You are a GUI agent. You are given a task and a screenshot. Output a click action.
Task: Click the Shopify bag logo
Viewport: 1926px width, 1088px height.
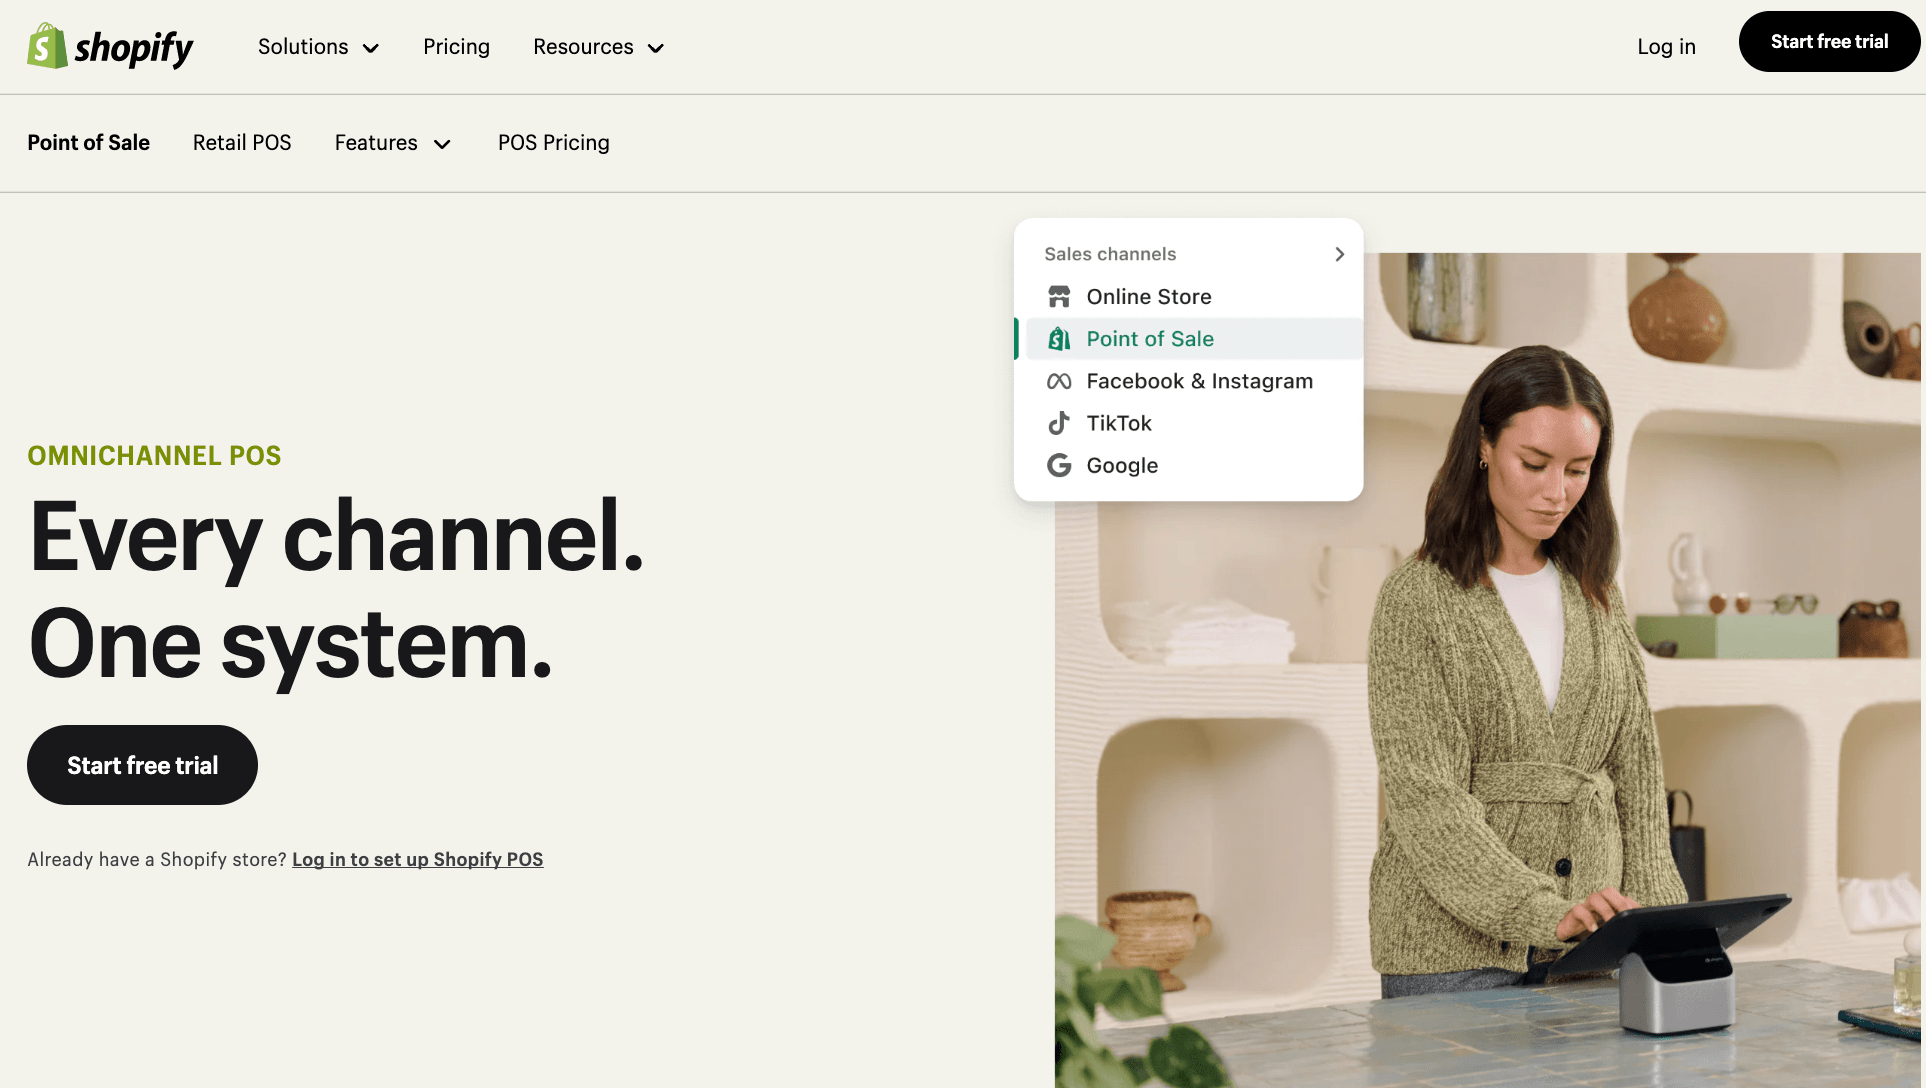pyautogui.click(x=43, y=46)
